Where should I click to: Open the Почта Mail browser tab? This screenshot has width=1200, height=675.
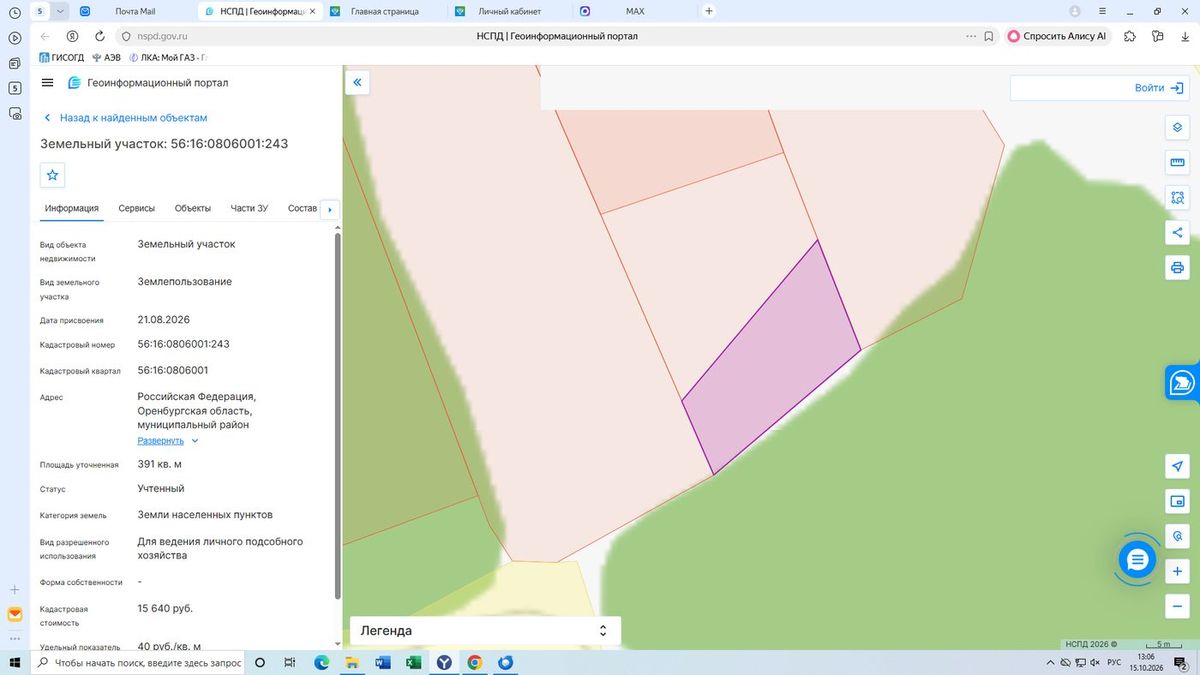point(134,11)
